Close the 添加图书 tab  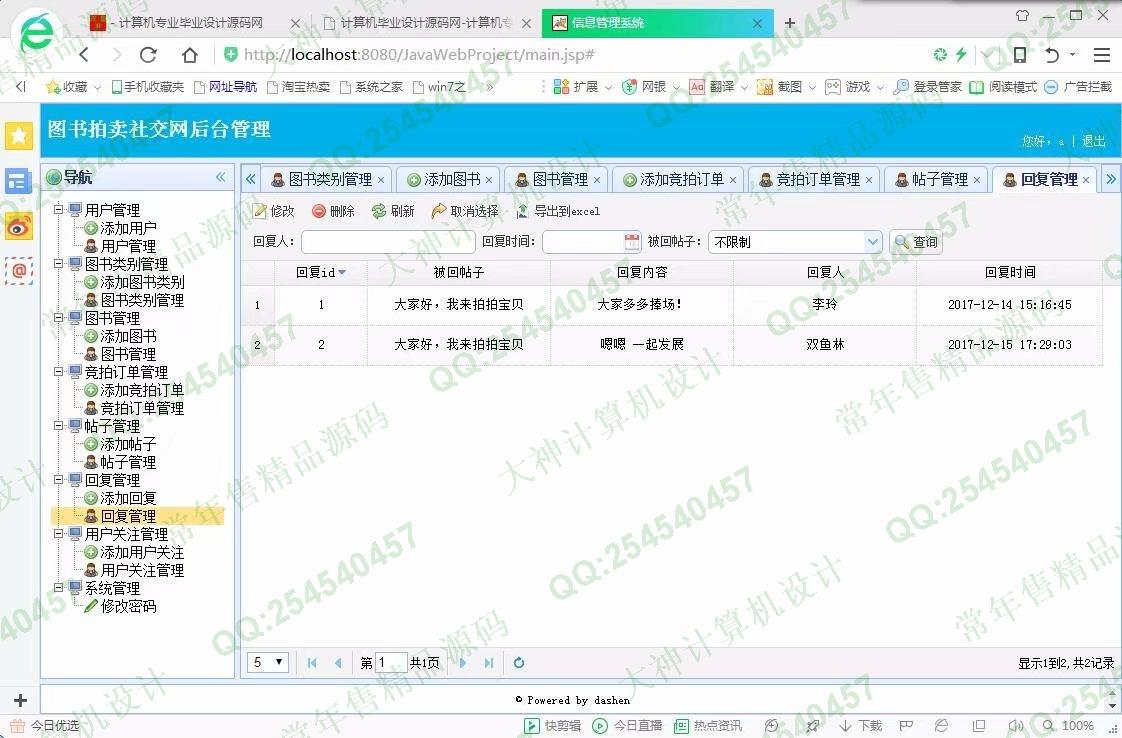coord(489,180)
